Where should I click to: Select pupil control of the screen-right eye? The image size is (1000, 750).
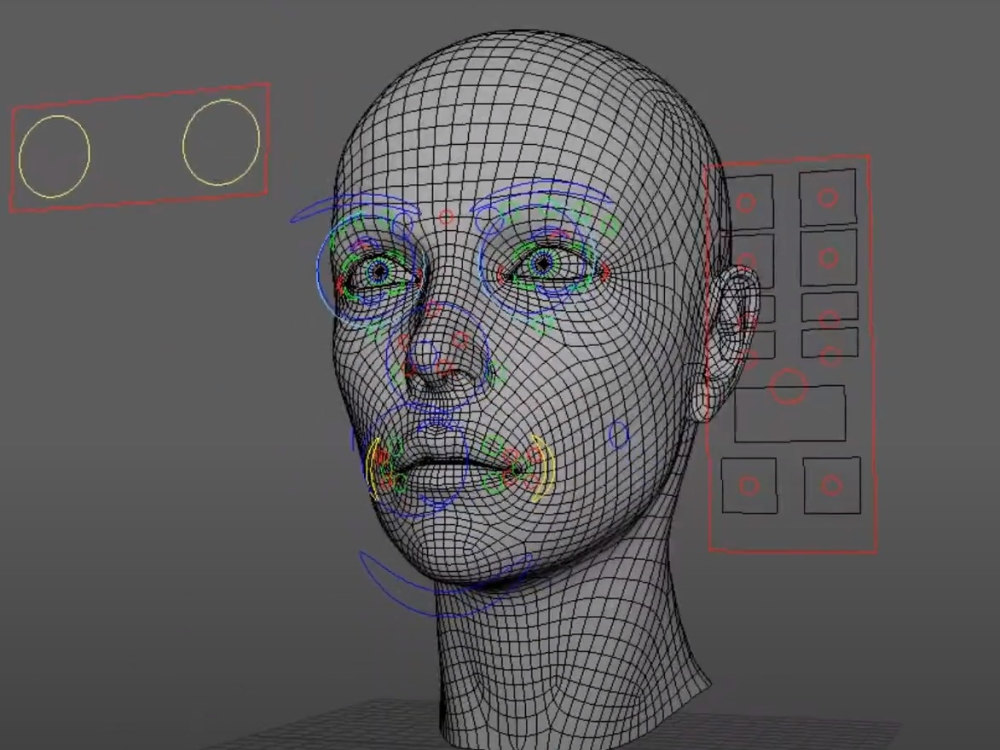point(543,263)
